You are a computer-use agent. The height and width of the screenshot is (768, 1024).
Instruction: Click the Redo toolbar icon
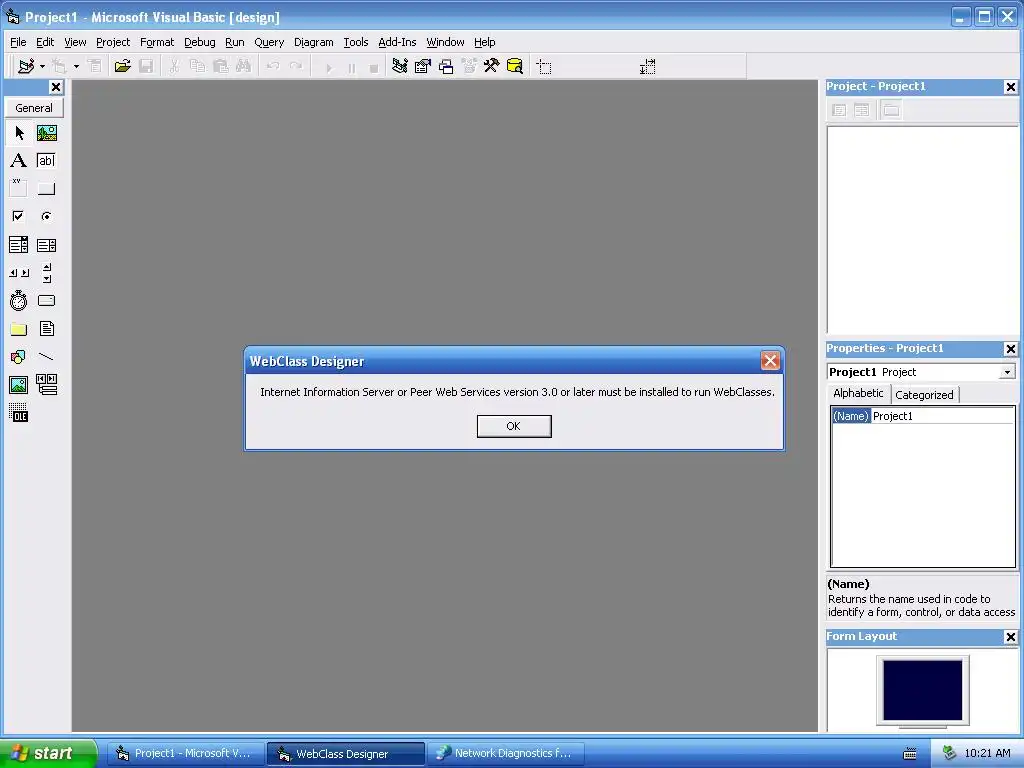[x=296, y=66]
